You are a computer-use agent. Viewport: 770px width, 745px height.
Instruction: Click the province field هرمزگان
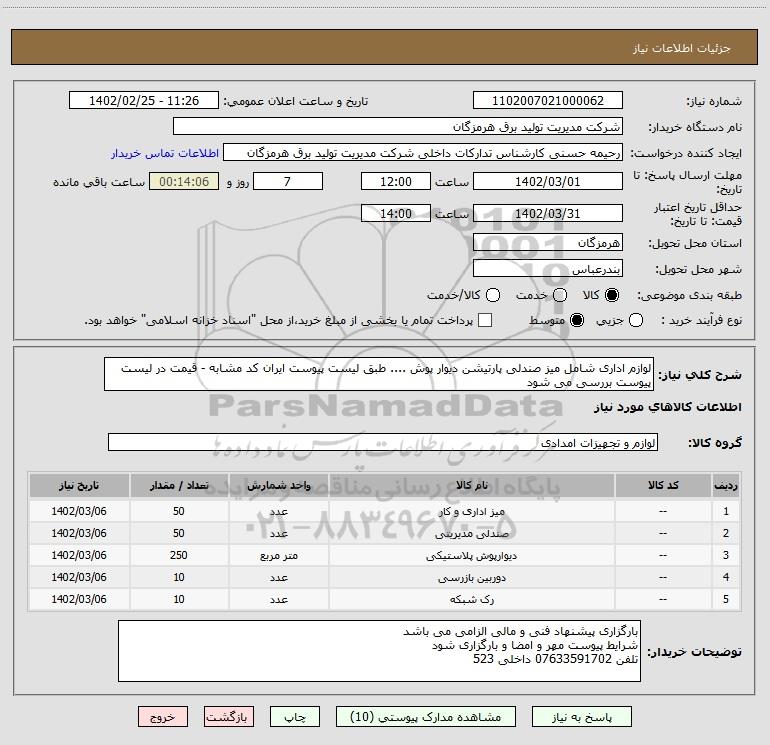point(548,242)
